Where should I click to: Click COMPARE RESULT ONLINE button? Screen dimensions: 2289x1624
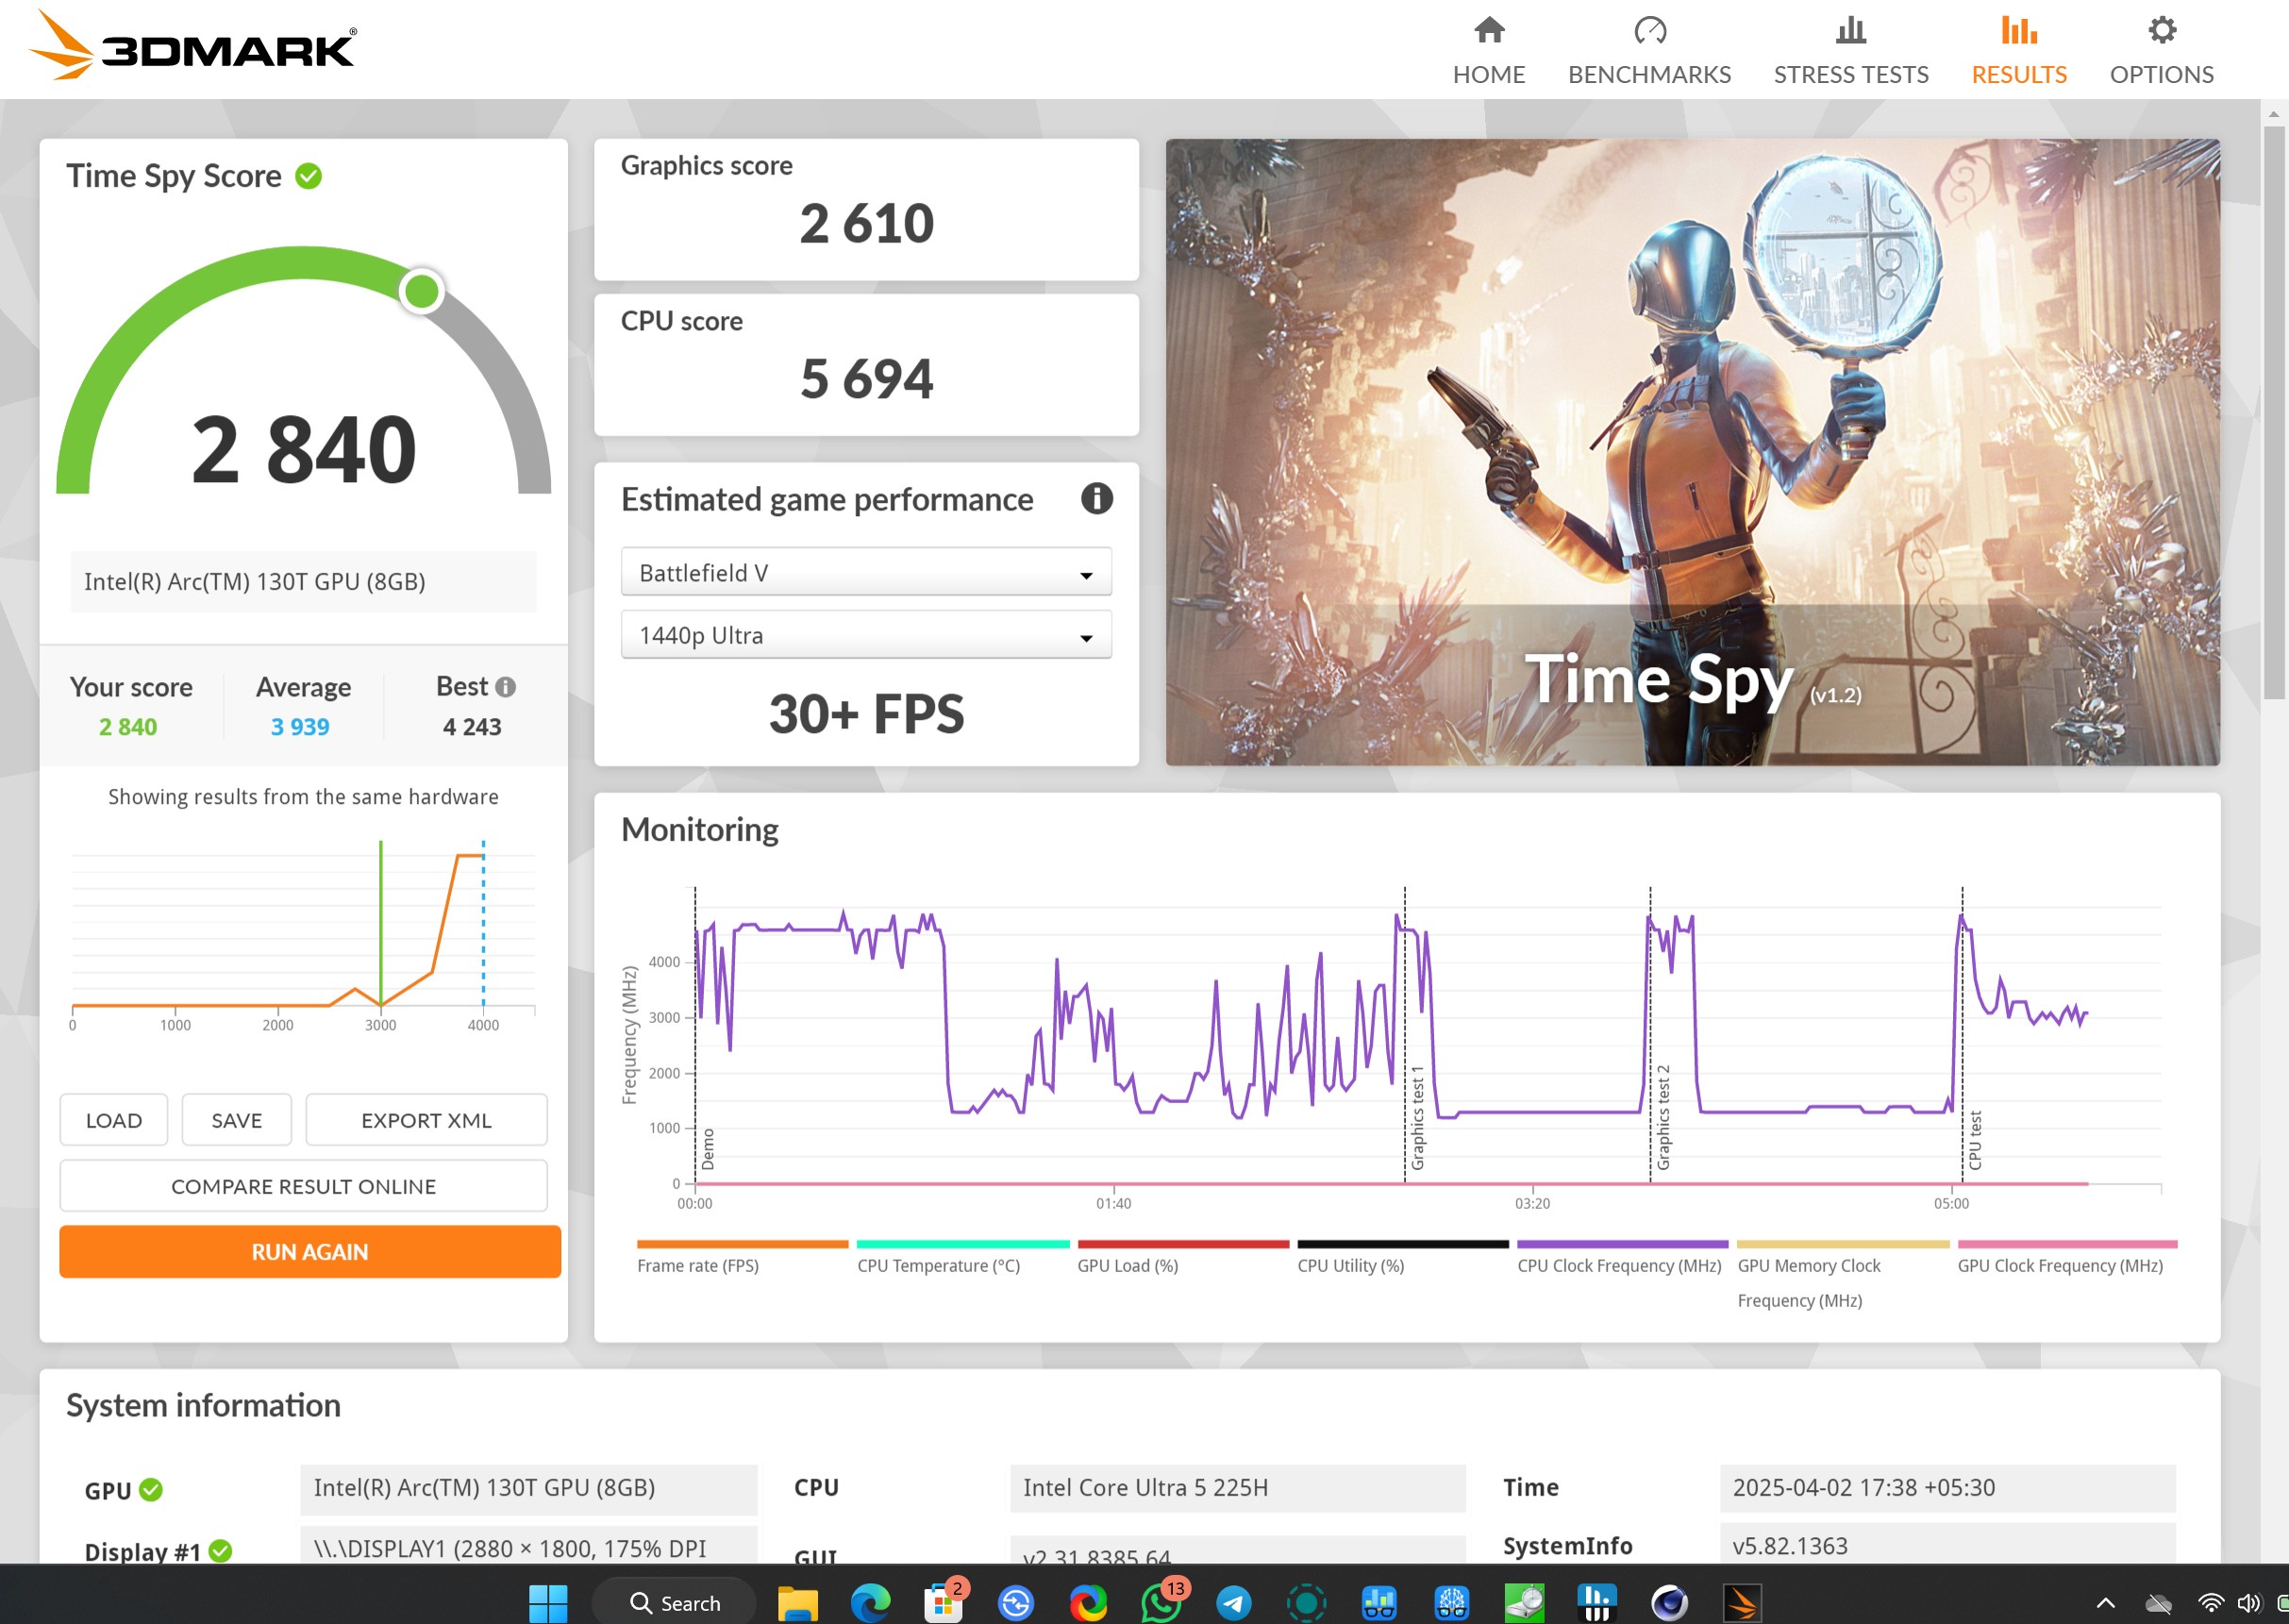click(x=303, y=1186)
